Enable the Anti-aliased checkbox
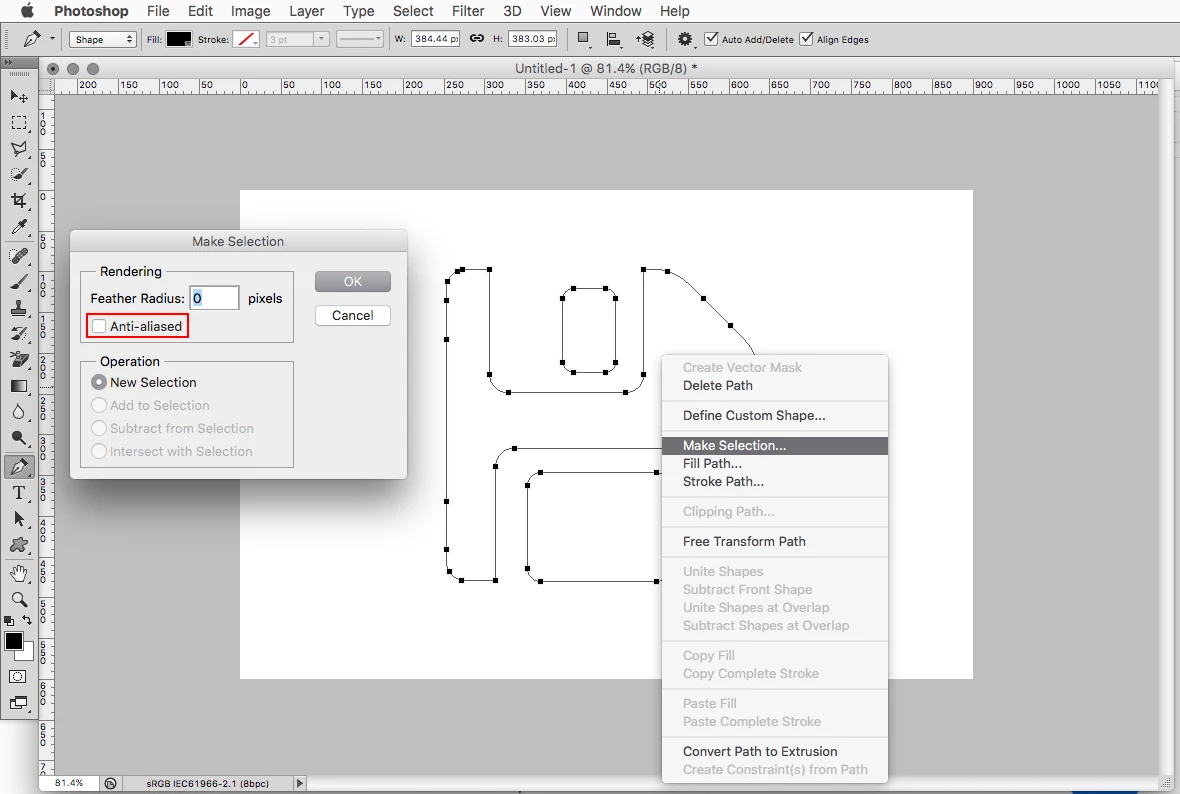 (99, 326)
